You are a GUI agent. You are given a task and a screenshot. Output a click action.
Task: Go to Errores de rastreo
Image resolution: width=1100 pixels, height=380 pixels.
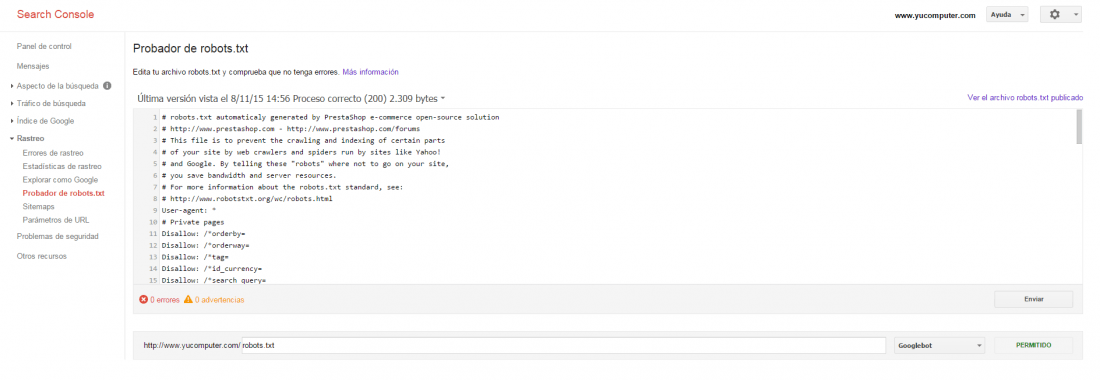[x=53, y=153]
